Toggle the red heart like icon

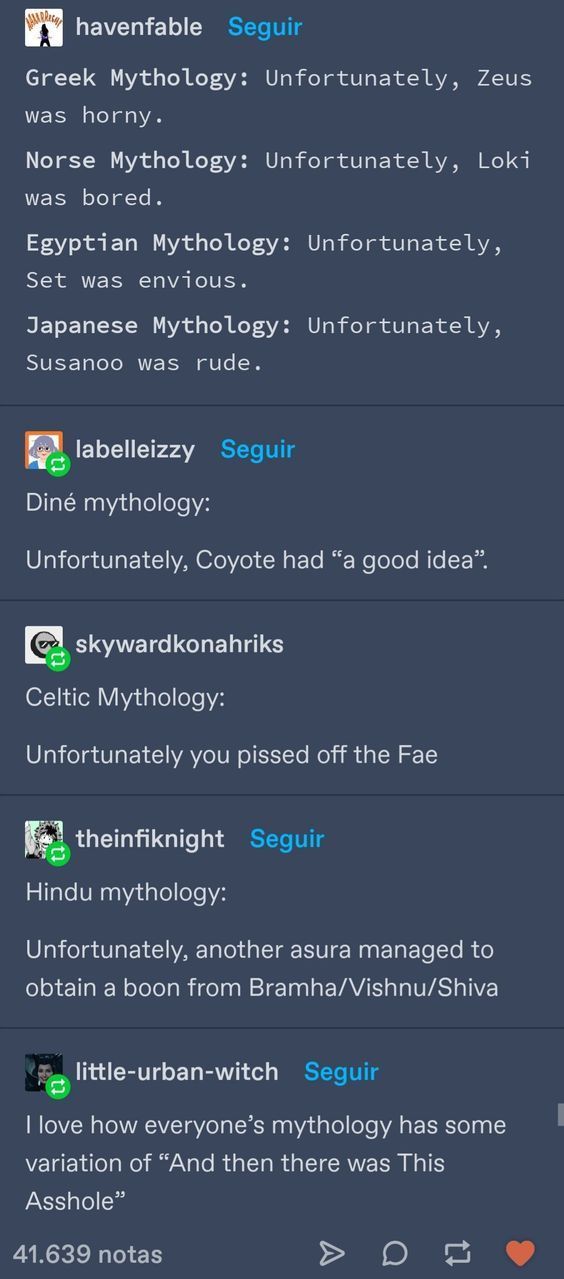[x=520, y=1252]
